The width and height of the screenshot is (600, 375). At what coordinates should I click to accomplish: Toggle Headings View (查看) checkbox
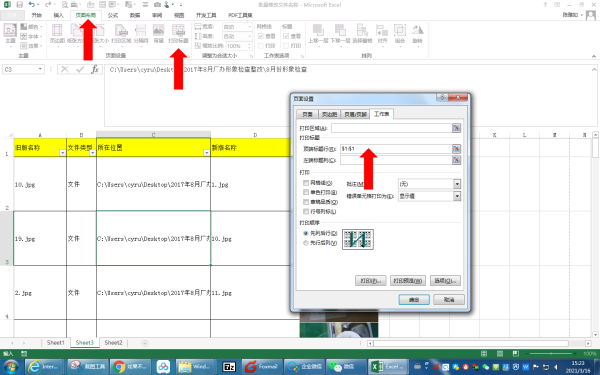(286, 36)
